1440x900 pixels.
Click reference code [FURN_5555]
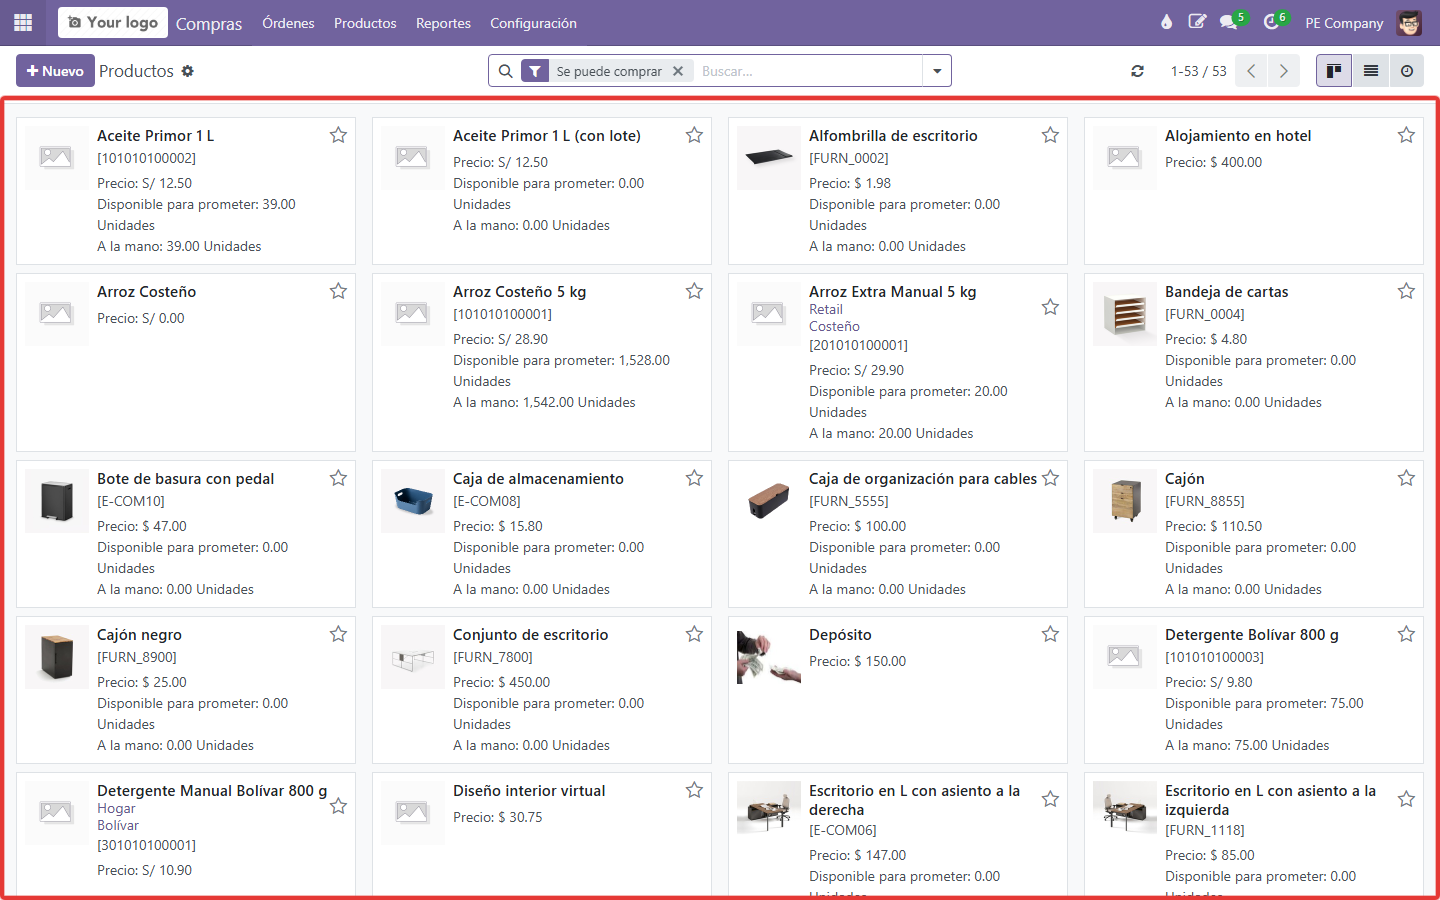(848, 501)
